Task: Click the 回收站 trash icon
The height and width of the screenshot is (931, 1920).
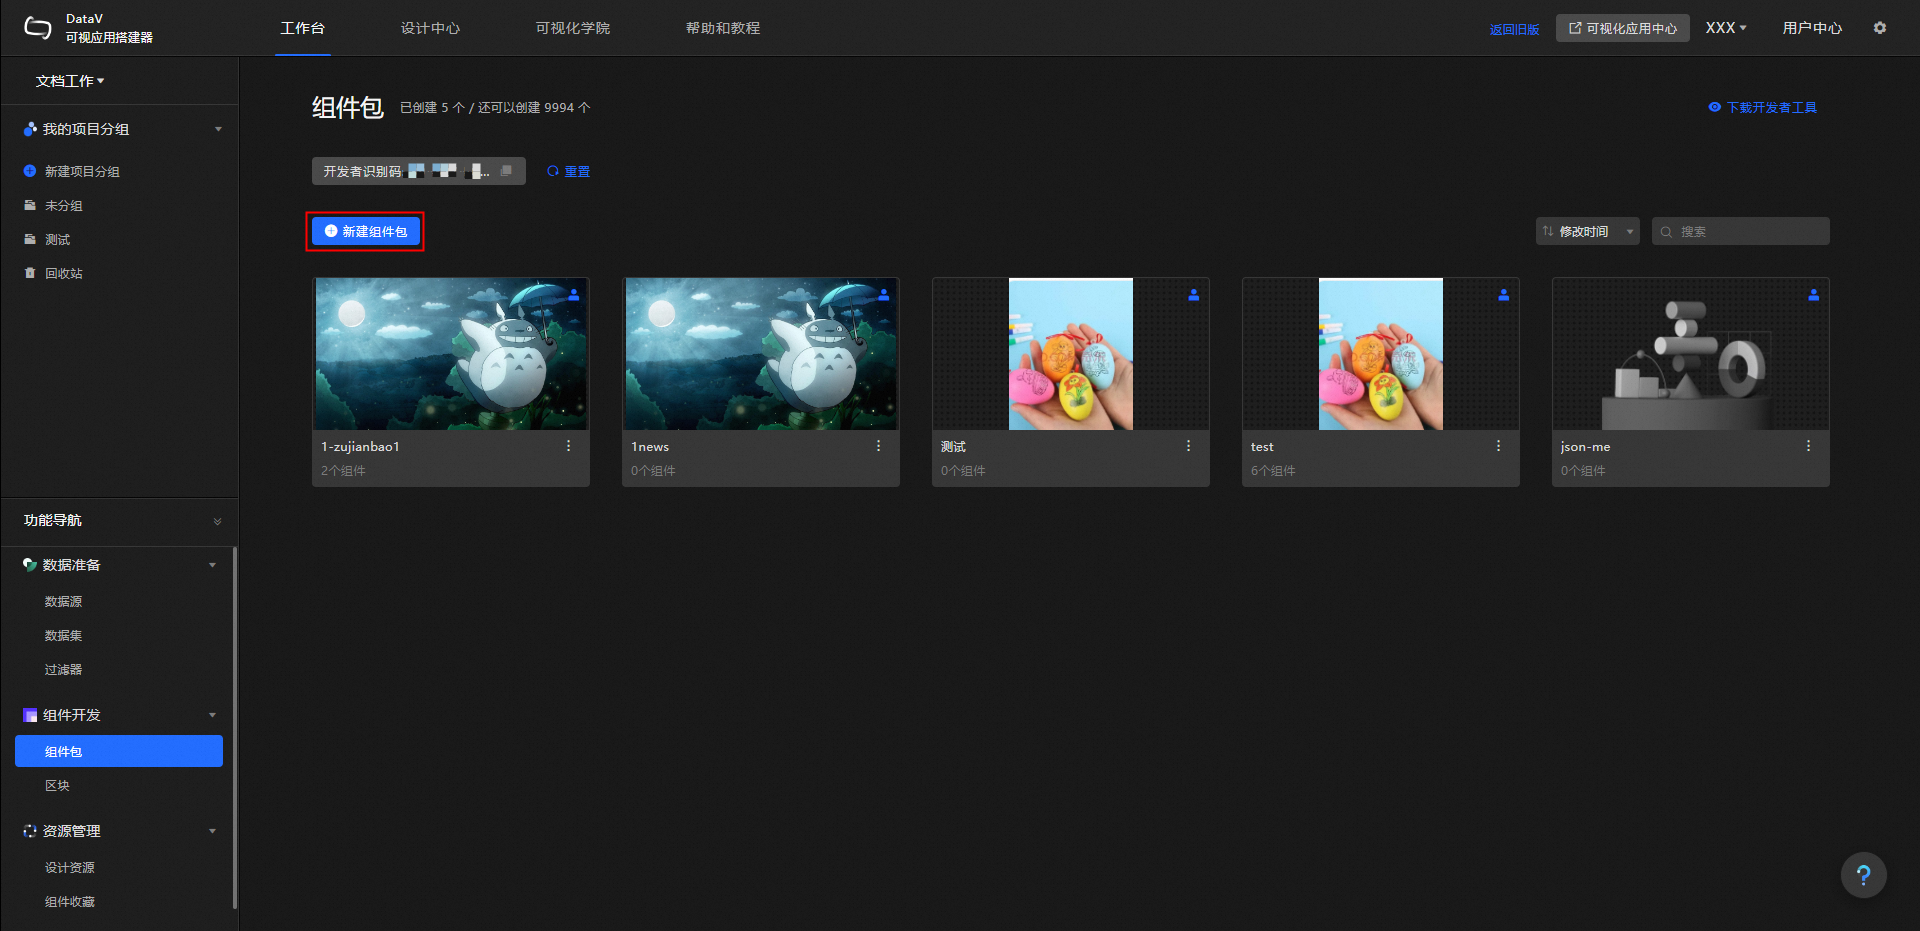Action: point(30,273)
